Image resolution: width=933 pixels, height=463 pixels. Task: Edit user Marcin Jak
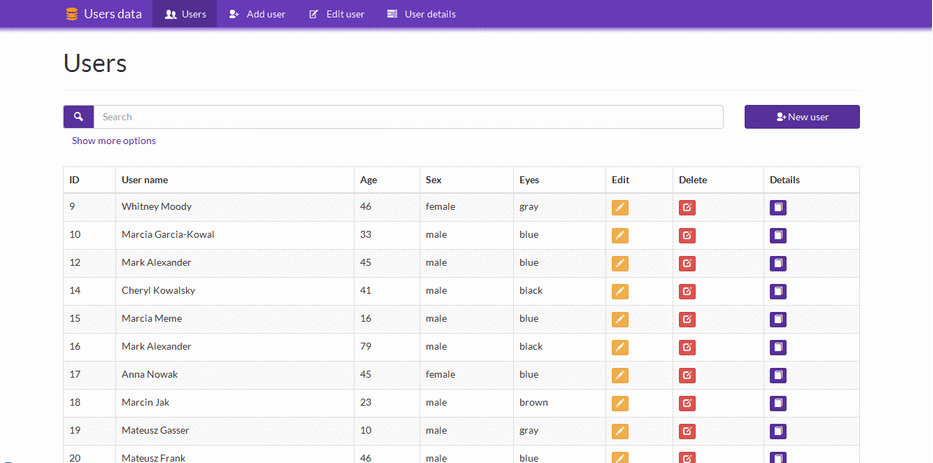[619, 403]
